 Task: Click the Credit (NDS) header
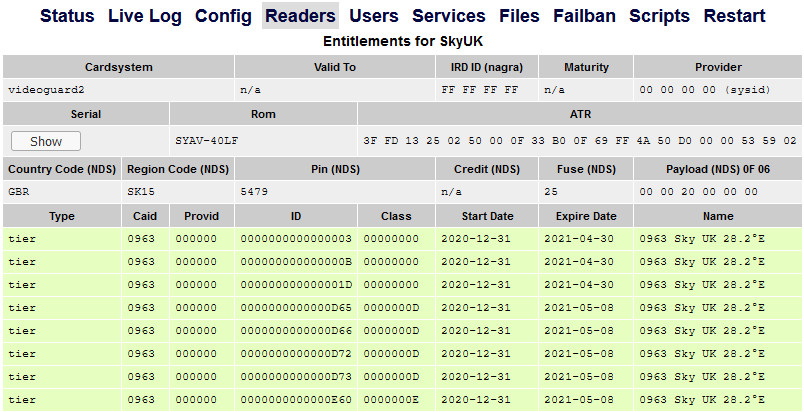[487, 169]
